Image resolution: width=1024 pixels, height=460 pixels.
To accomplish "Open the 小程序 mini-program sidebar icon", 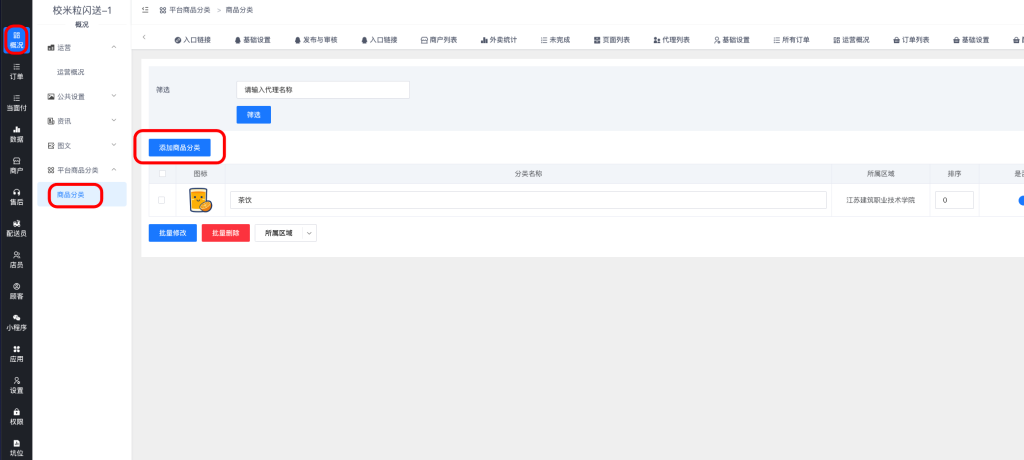I will tap(16, 322).
